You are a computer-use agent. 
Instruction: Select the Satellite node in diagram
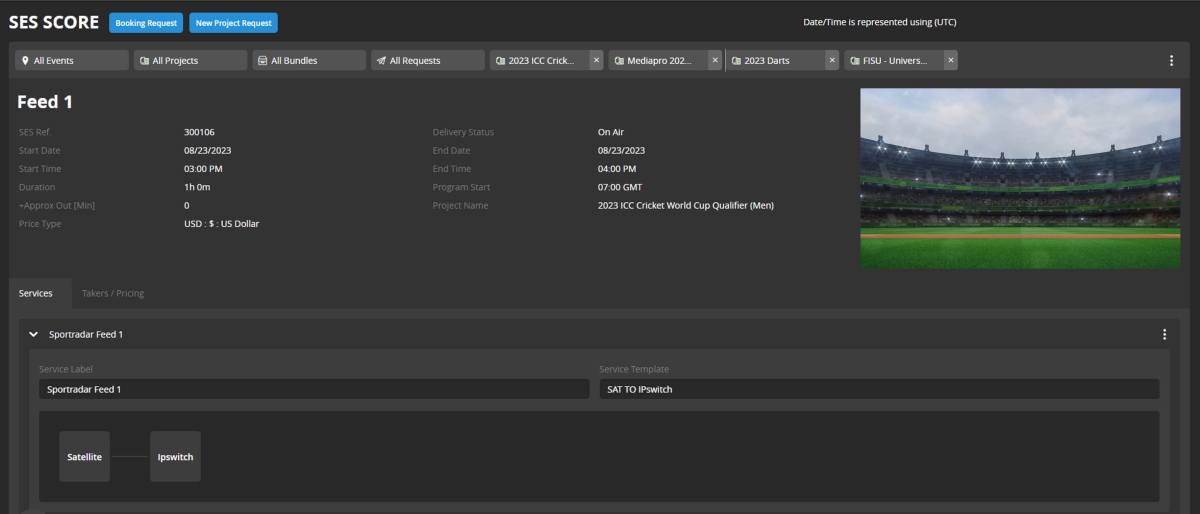(x=84, y=456)
